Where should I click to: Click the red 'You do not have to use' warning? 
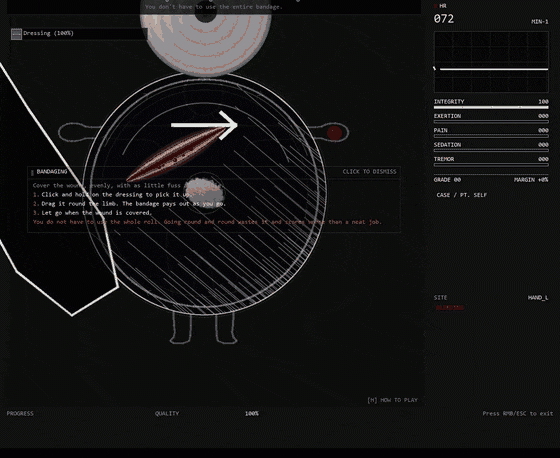207,222
